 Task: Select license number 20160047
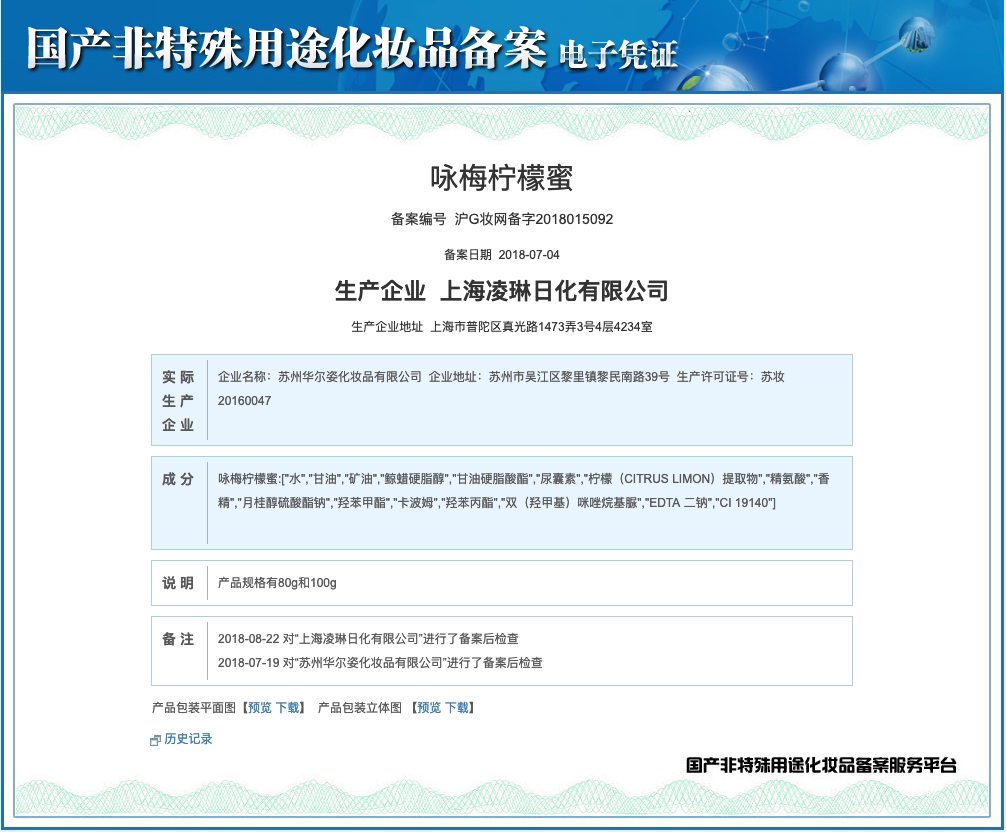pos(244,401)
